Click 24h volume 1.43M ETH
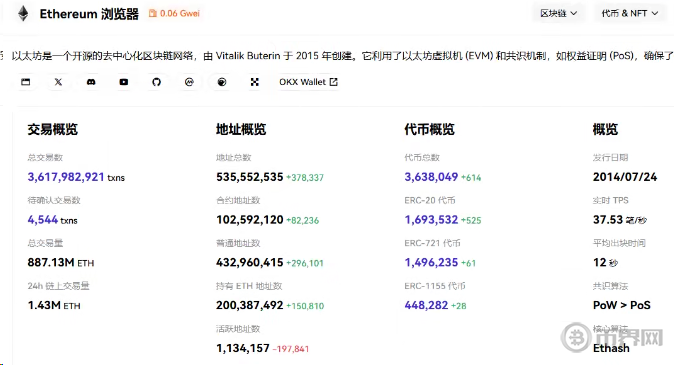 click(54, 305)
